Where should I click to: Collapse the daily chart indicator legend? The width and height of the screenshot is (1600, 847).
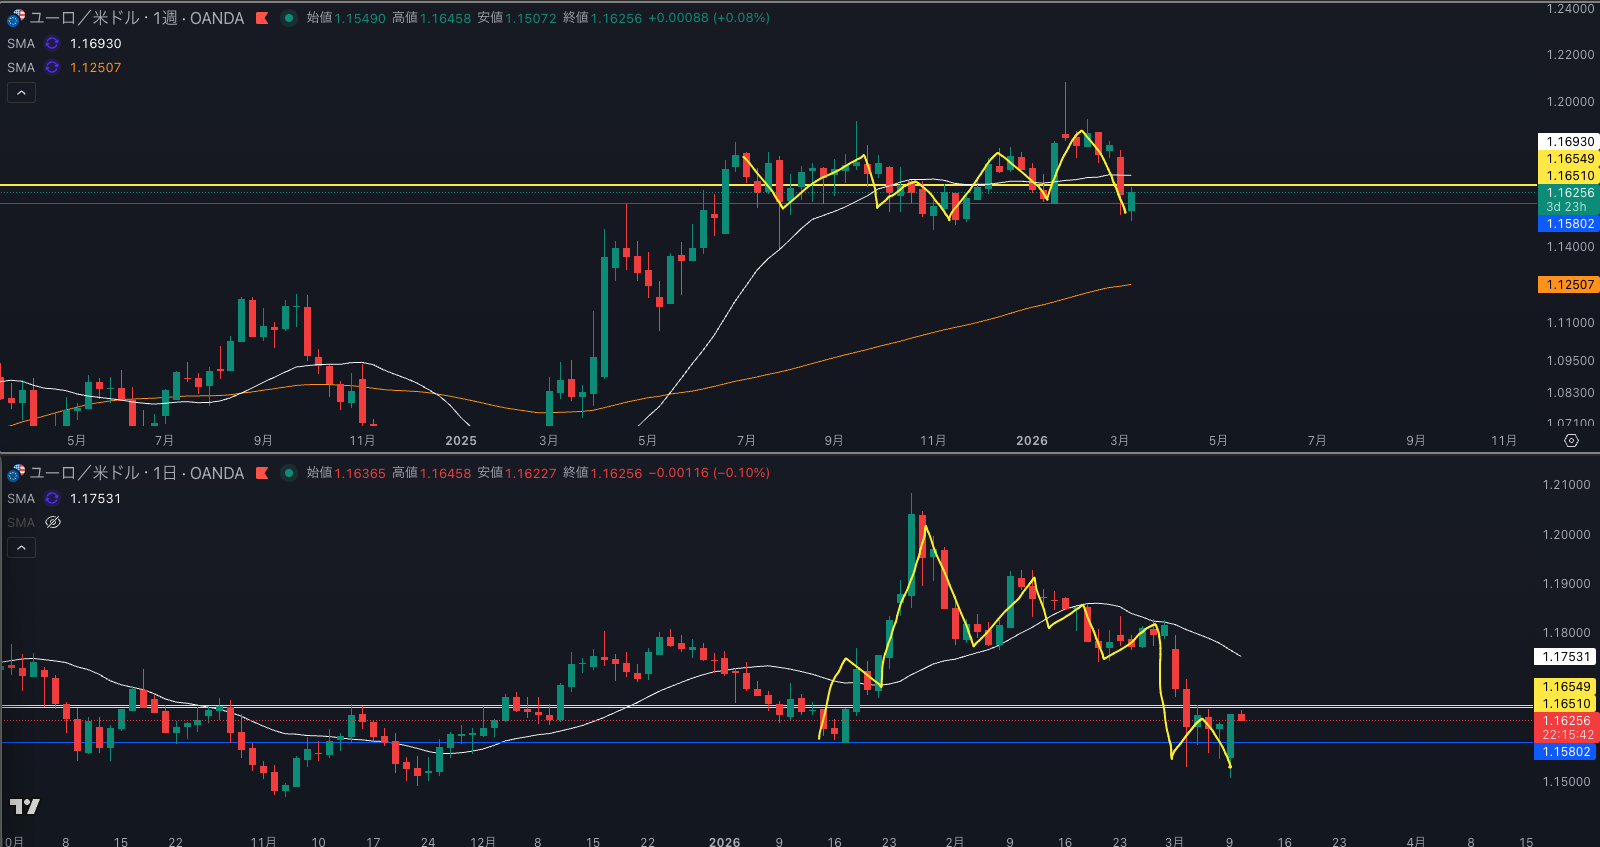[x=21, y=547]
